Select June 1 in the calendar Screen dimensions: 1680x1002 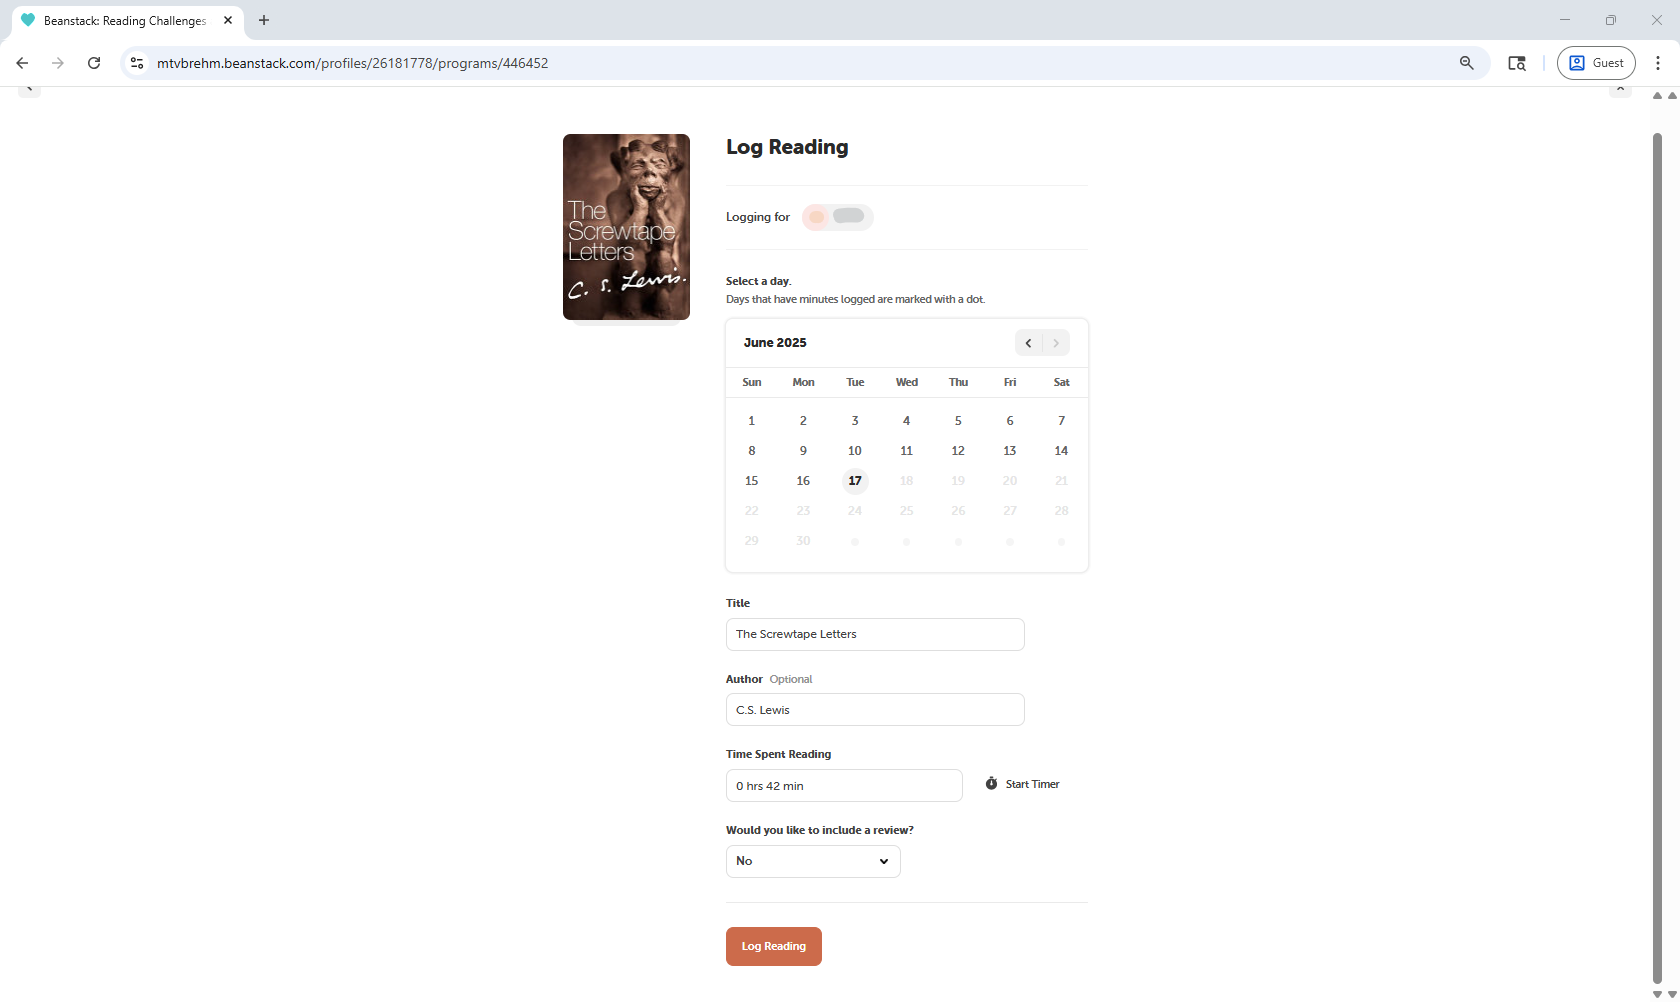(x=752, y=421)
